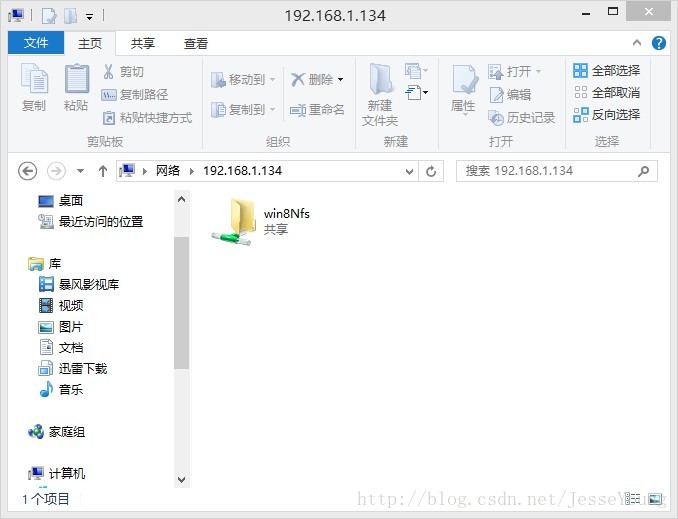The width and height of the screenshot is (678, 519).
Task: Click Open (打开) ribbon button
Action: [515, 71]
